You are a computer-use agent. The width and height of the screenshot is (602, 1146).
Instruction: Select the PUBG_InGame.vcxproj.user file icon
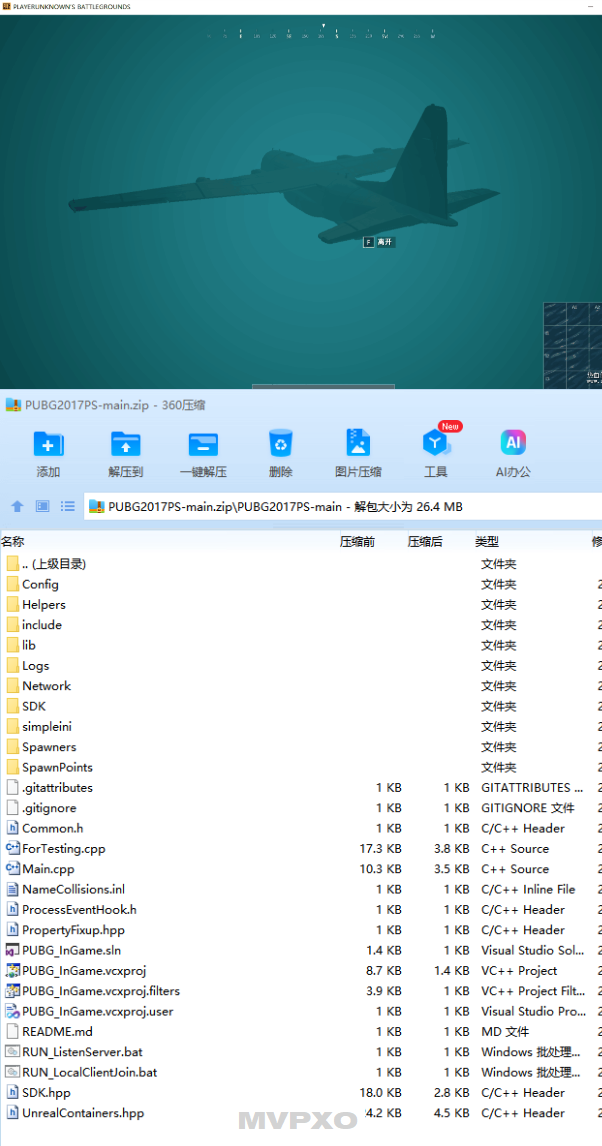coord(12,1012)
